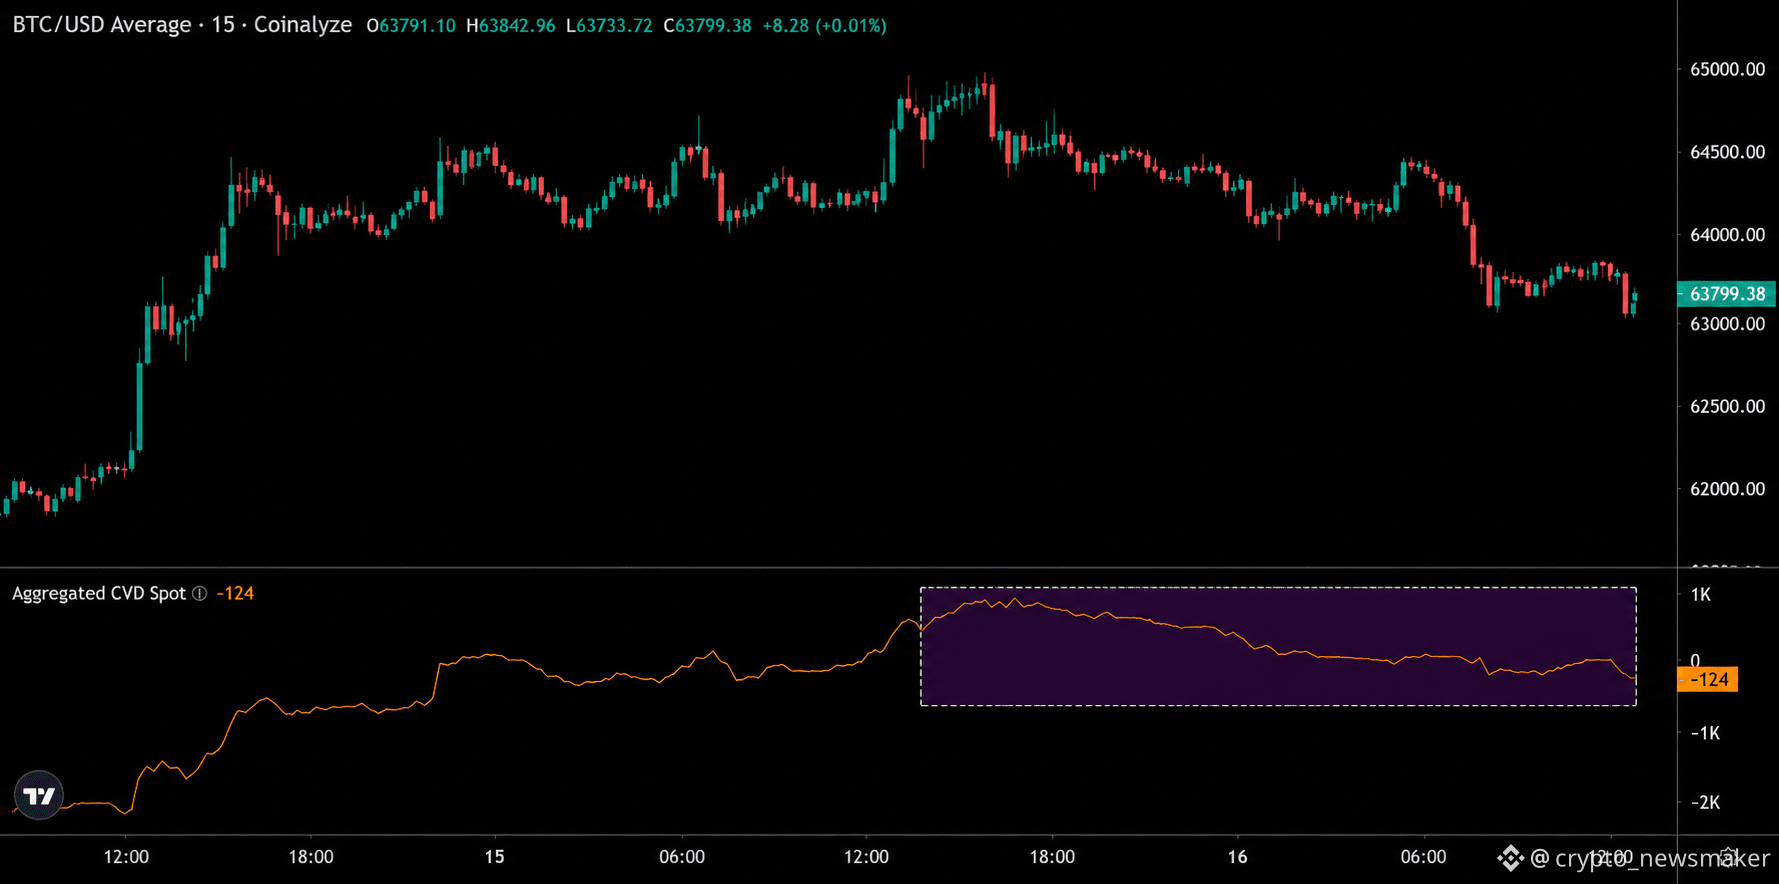Click the 64500.00 price axis label
The height and width of the screenshot is (884, 1779).
click(1727, 152)
